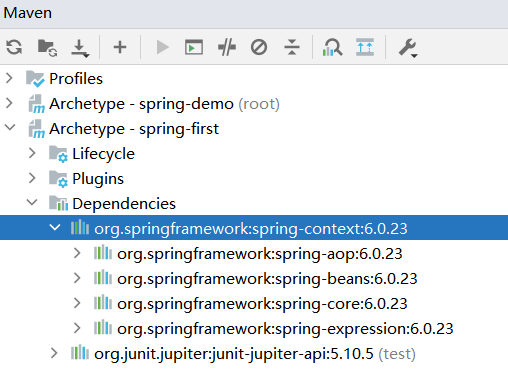508x377 pixels.
Task: Select 'Archetype - spring-demo' row text
Action: pos(141,104)
